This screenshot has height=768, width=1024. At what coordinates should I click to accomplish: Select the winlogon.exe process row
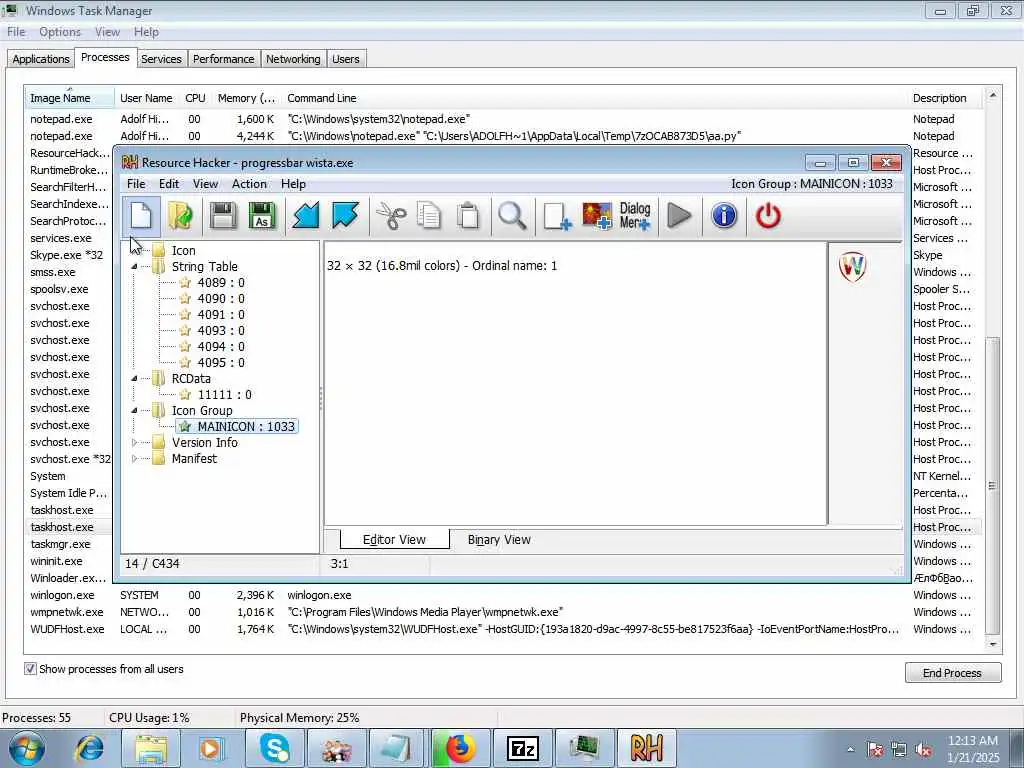tap(503, 596)
